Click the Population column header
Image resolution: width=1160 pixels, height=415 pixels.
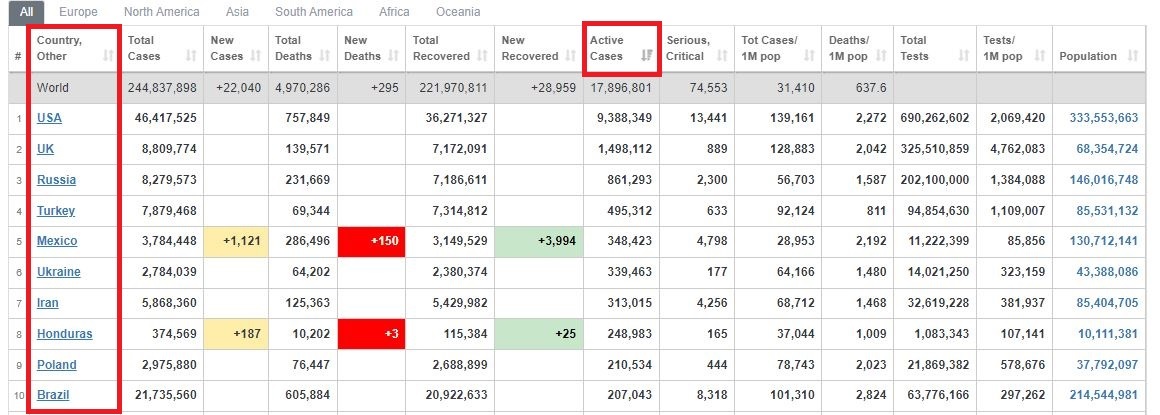coord(1099,49)
